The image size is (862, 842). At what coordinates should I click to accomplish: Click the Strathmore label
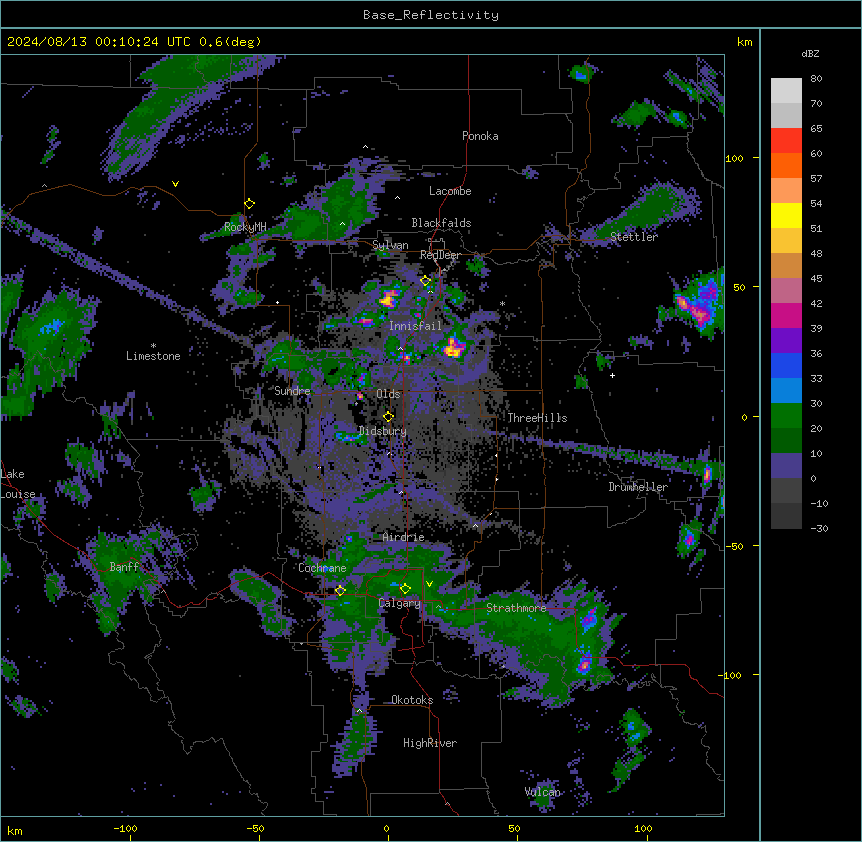tap(516, 608)
